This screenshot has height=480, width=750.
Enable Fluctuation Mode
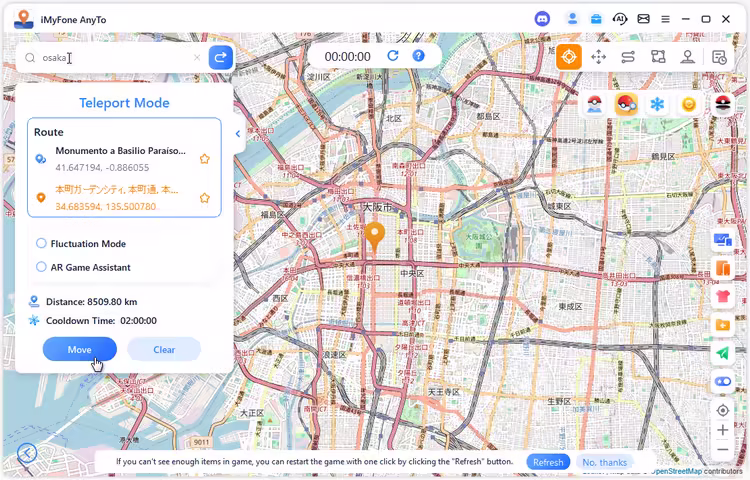click(42, 243)
